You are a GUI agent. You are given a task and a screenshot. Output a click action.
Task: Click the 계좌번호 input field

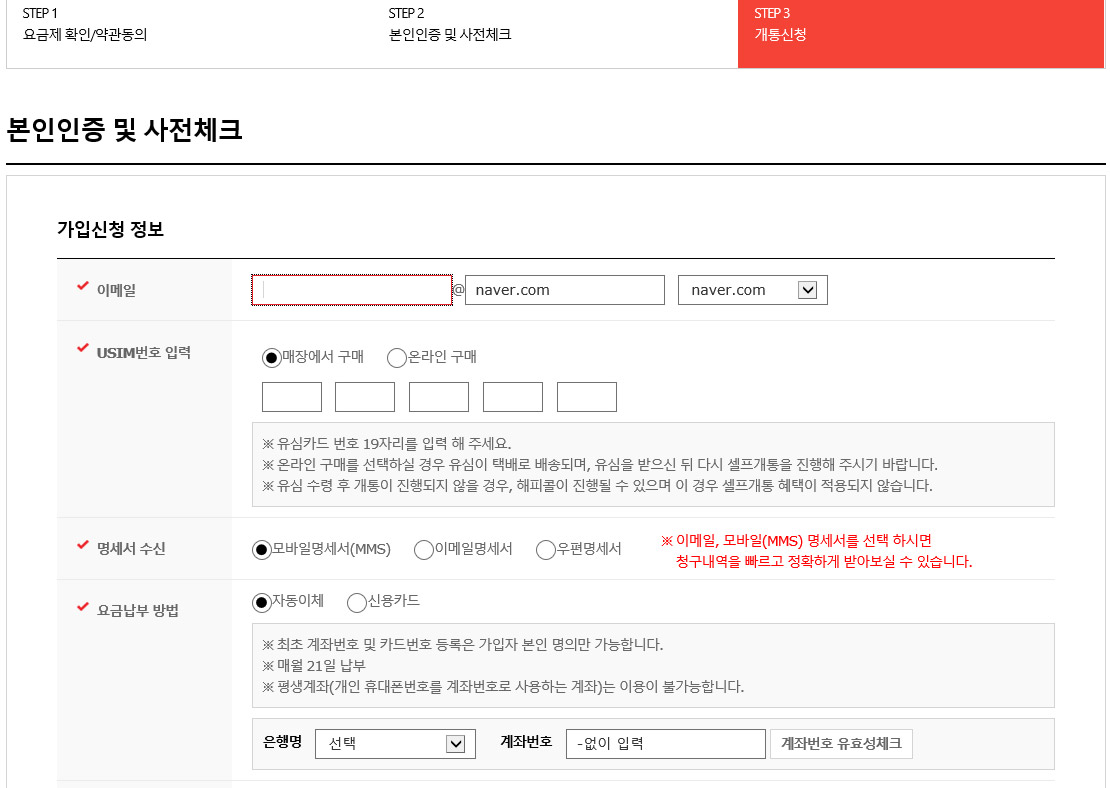(665, 744)
